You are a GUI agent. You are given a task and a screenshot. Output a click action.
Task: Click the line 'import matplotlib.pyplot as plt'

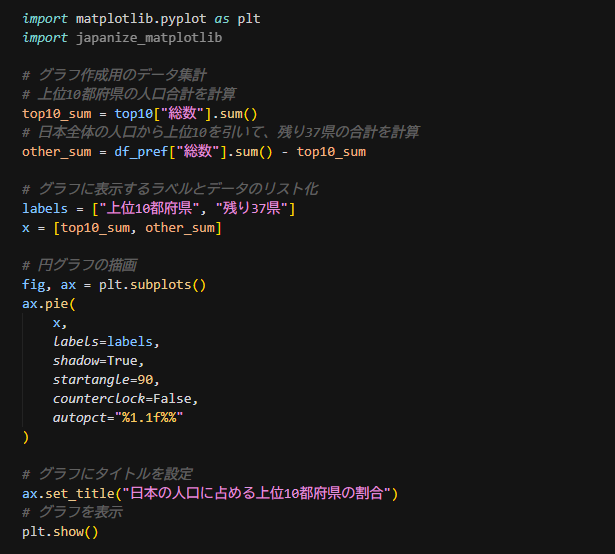(x=141, y=19)
